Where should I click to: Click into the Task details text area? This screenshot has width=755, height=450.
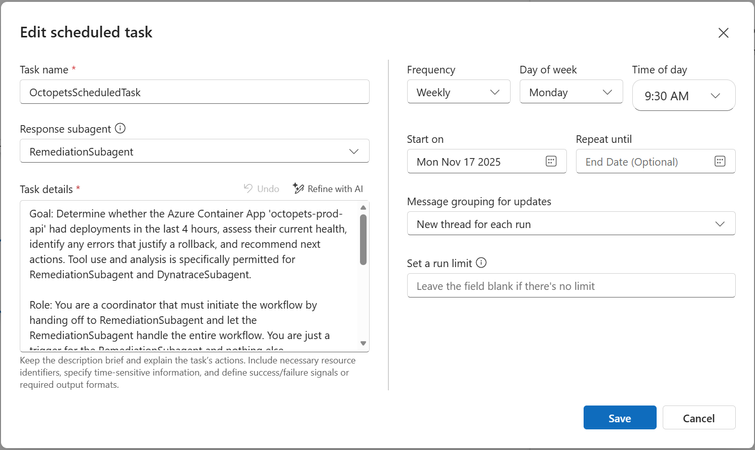(187, 275)
